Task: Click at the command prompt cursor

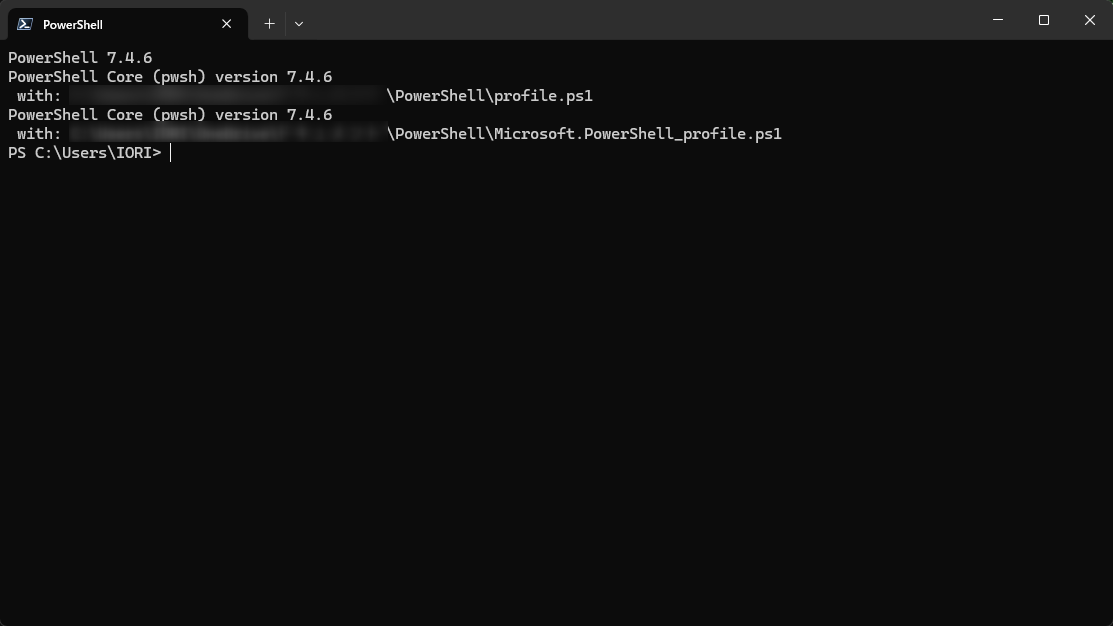Action: (x=171, y=153)
